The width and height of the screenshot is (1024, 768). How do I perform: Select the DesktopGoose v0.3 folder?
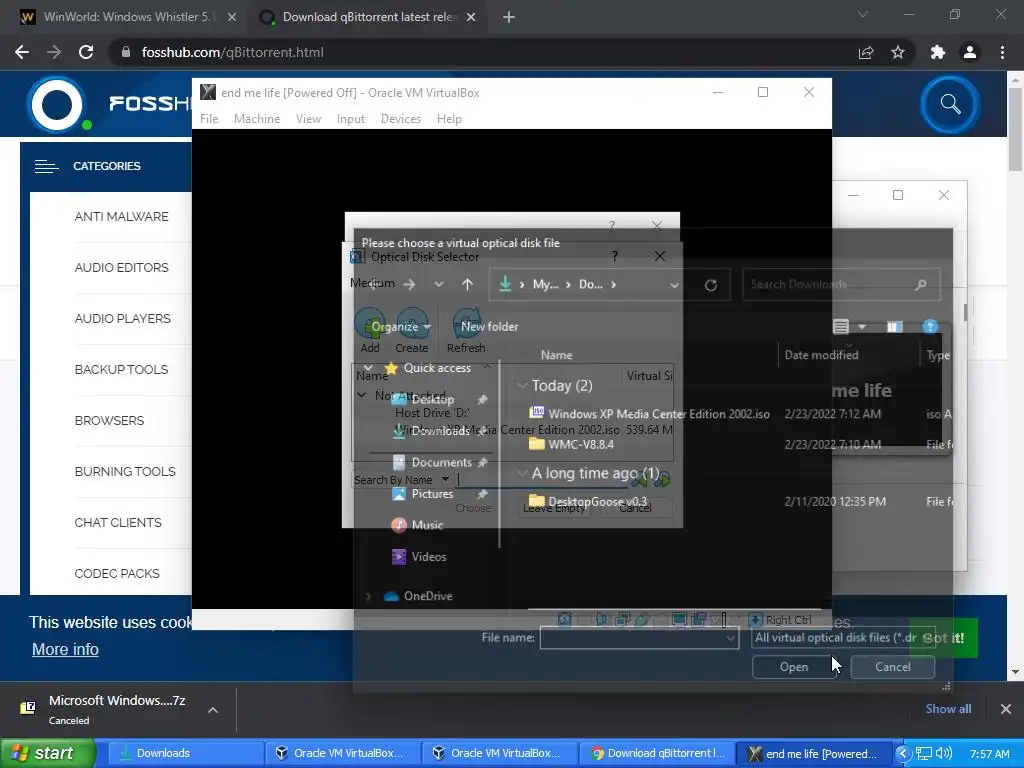click(x=597, y=502)
